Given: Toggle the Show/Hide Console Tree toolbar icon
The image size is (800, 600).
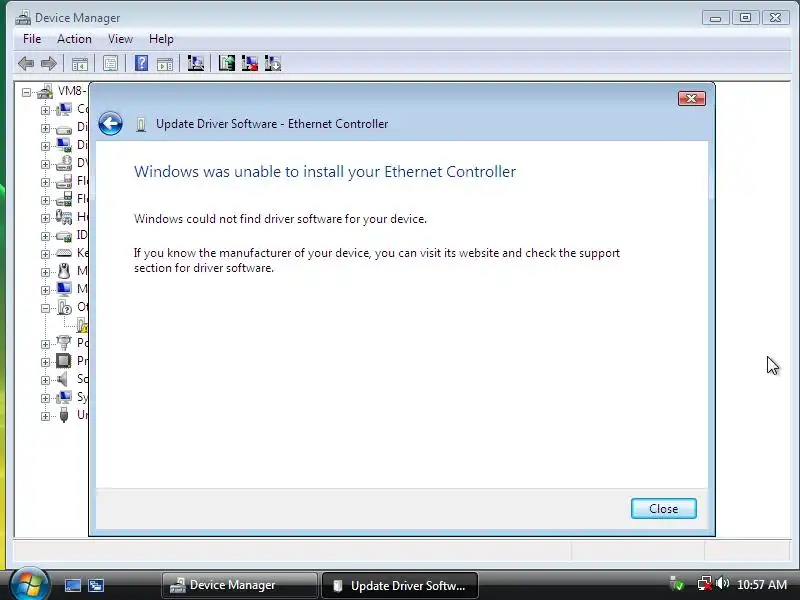Looking at the screenshot, I should (x=80, y=64).
